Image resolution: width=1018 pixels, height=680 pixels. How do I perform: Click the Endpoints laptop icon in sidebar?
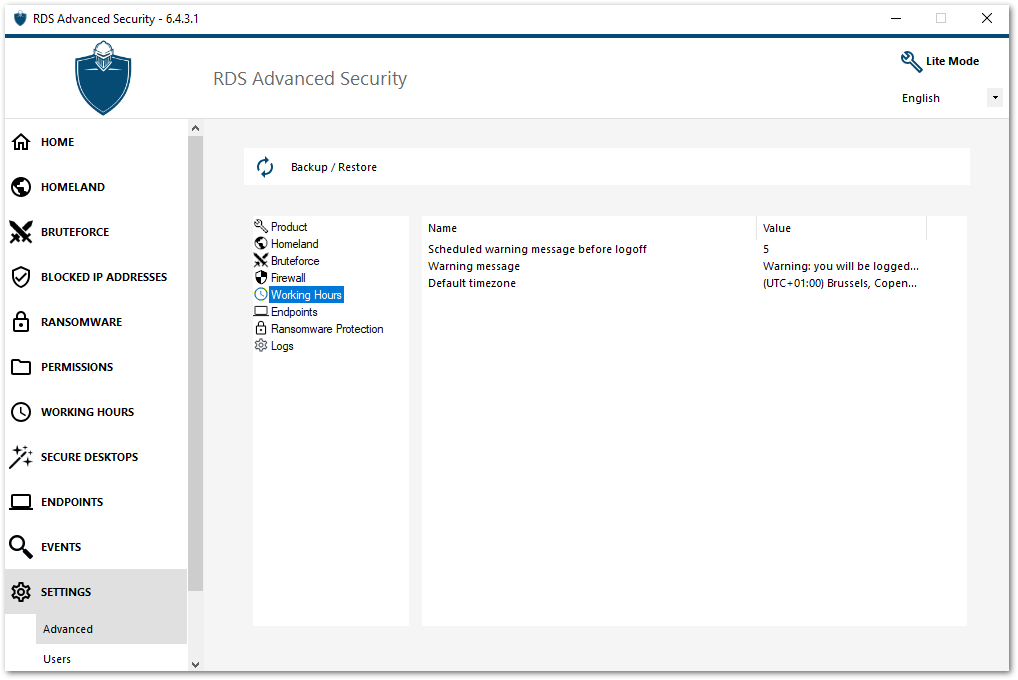pyautogui.click(x=21, y=502)
